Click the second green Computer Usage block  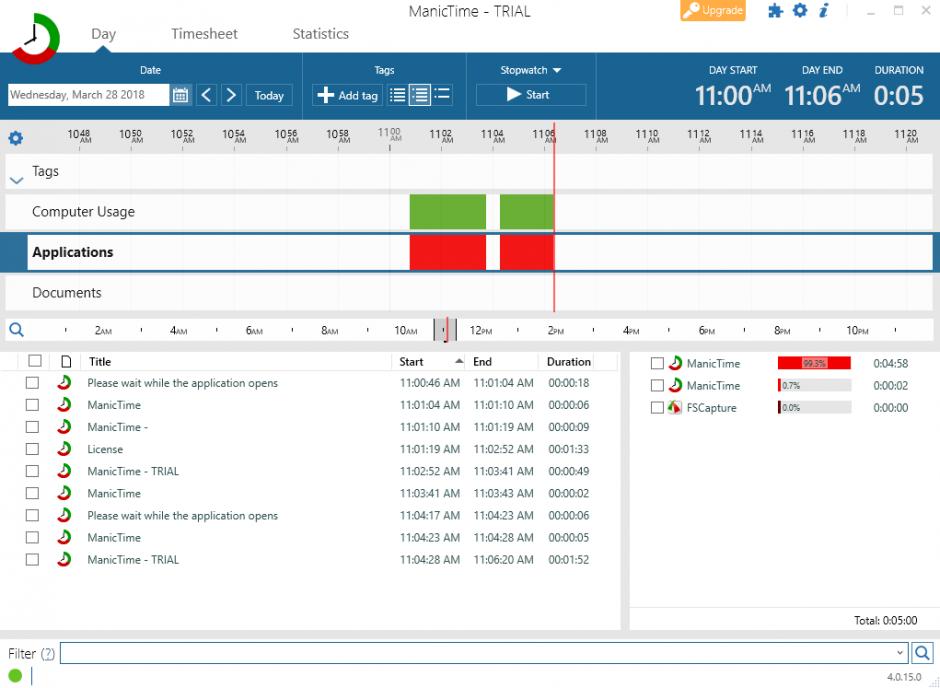tap(527, 212)
